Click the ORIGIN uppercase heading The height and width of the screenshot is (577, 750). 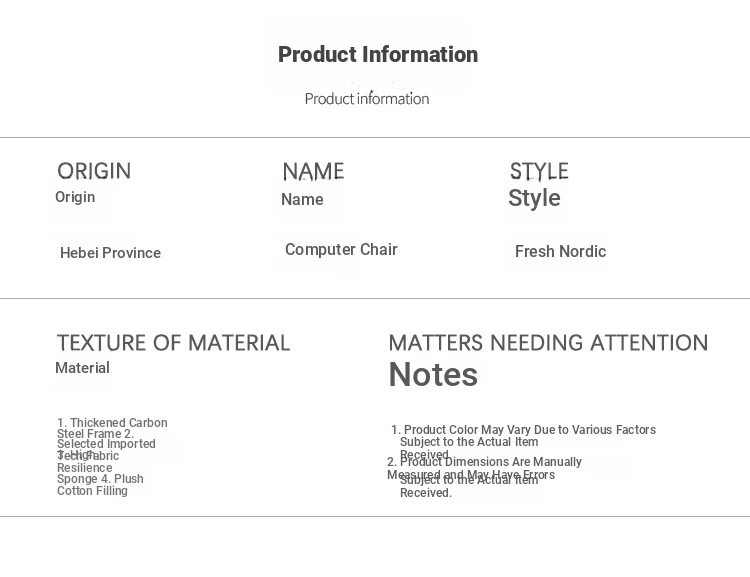[94, 171]
